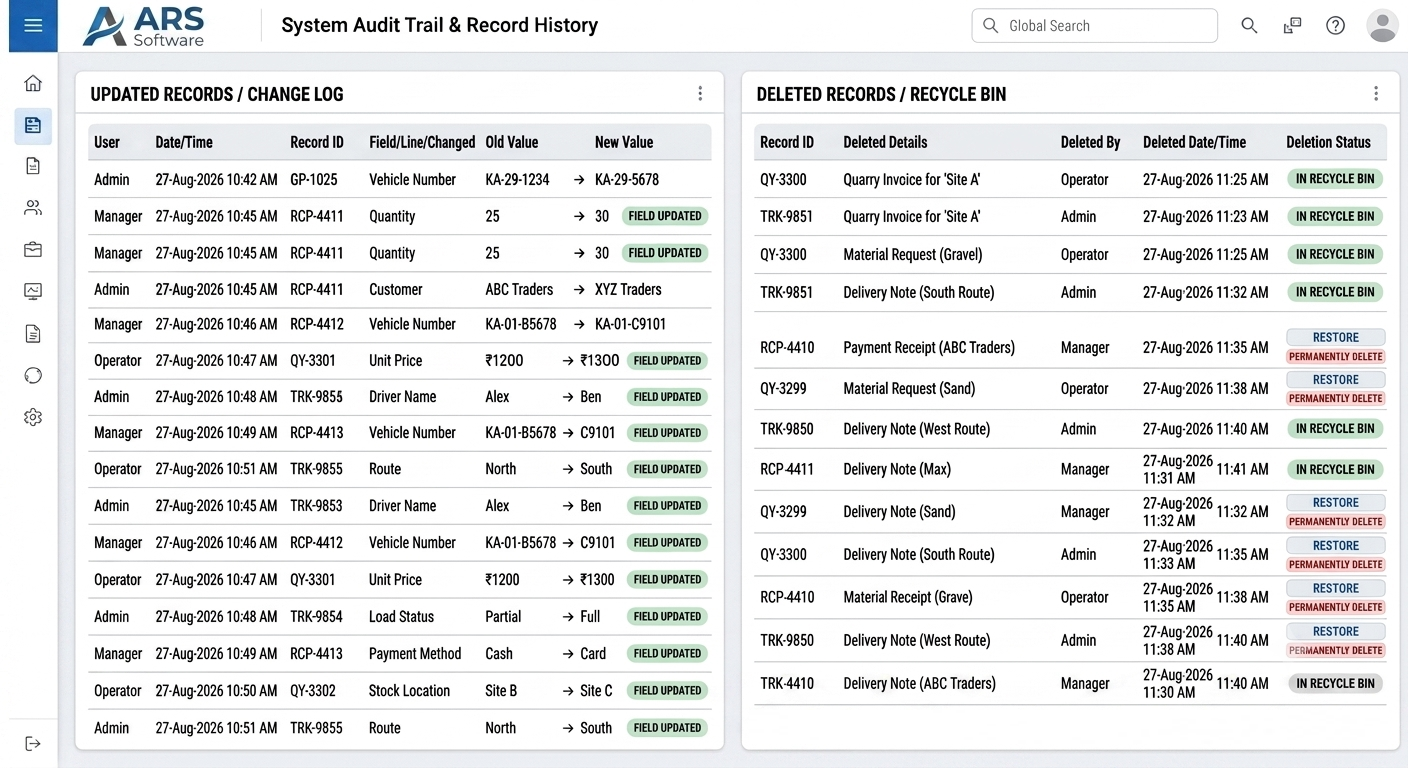1408x768 pixels.
Task: Restore the TRK-9850 Delivery Note (West Route)
Action: point(1335,632)
